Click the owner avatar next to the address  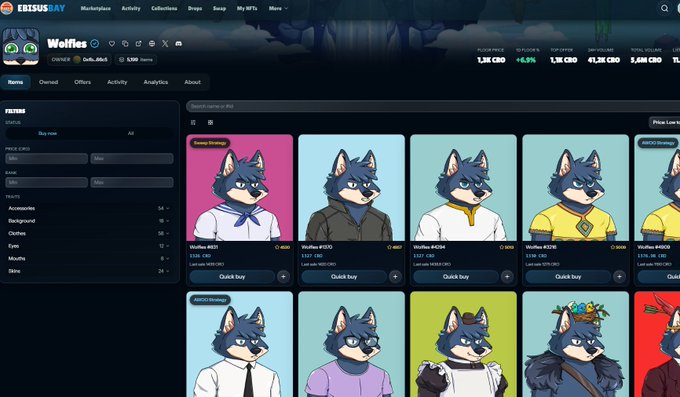click(77, 59)
